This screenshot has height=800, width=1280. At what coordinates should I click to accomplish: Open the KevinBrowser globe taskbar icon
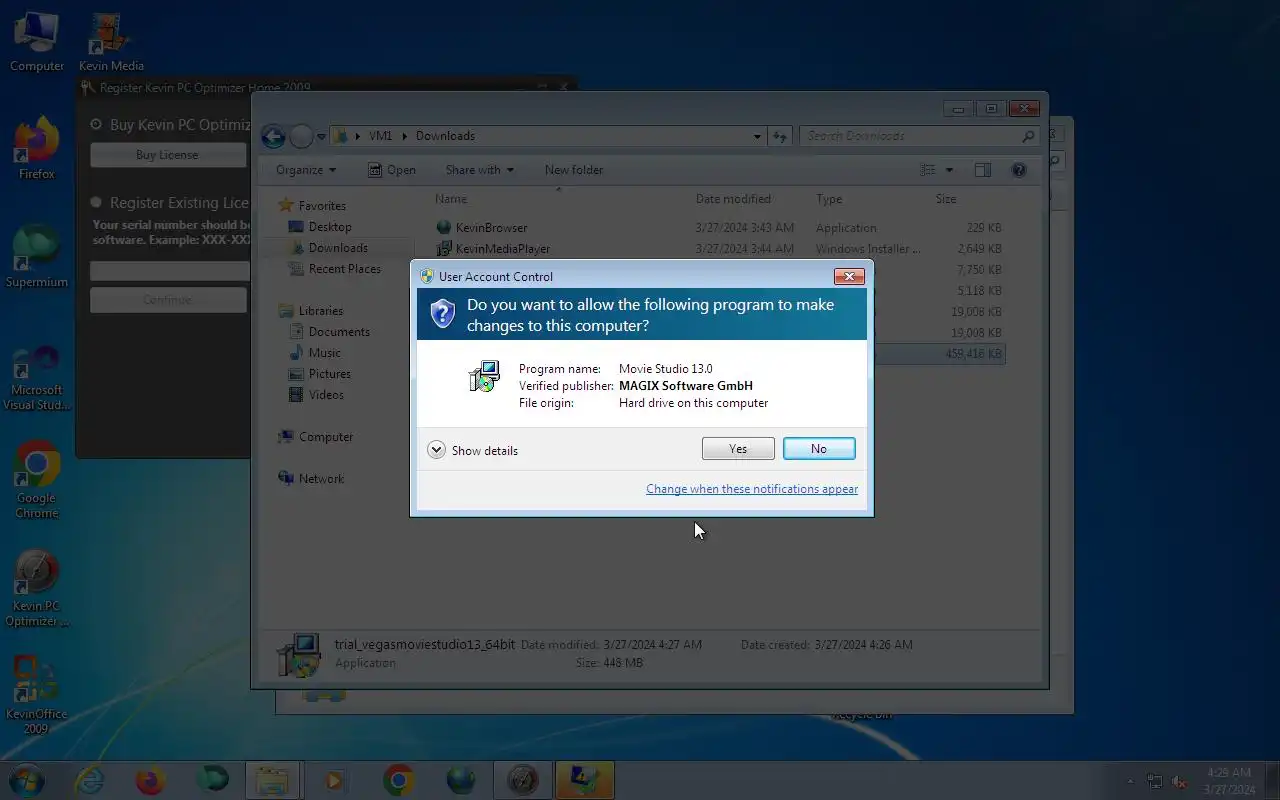point(460,780)
